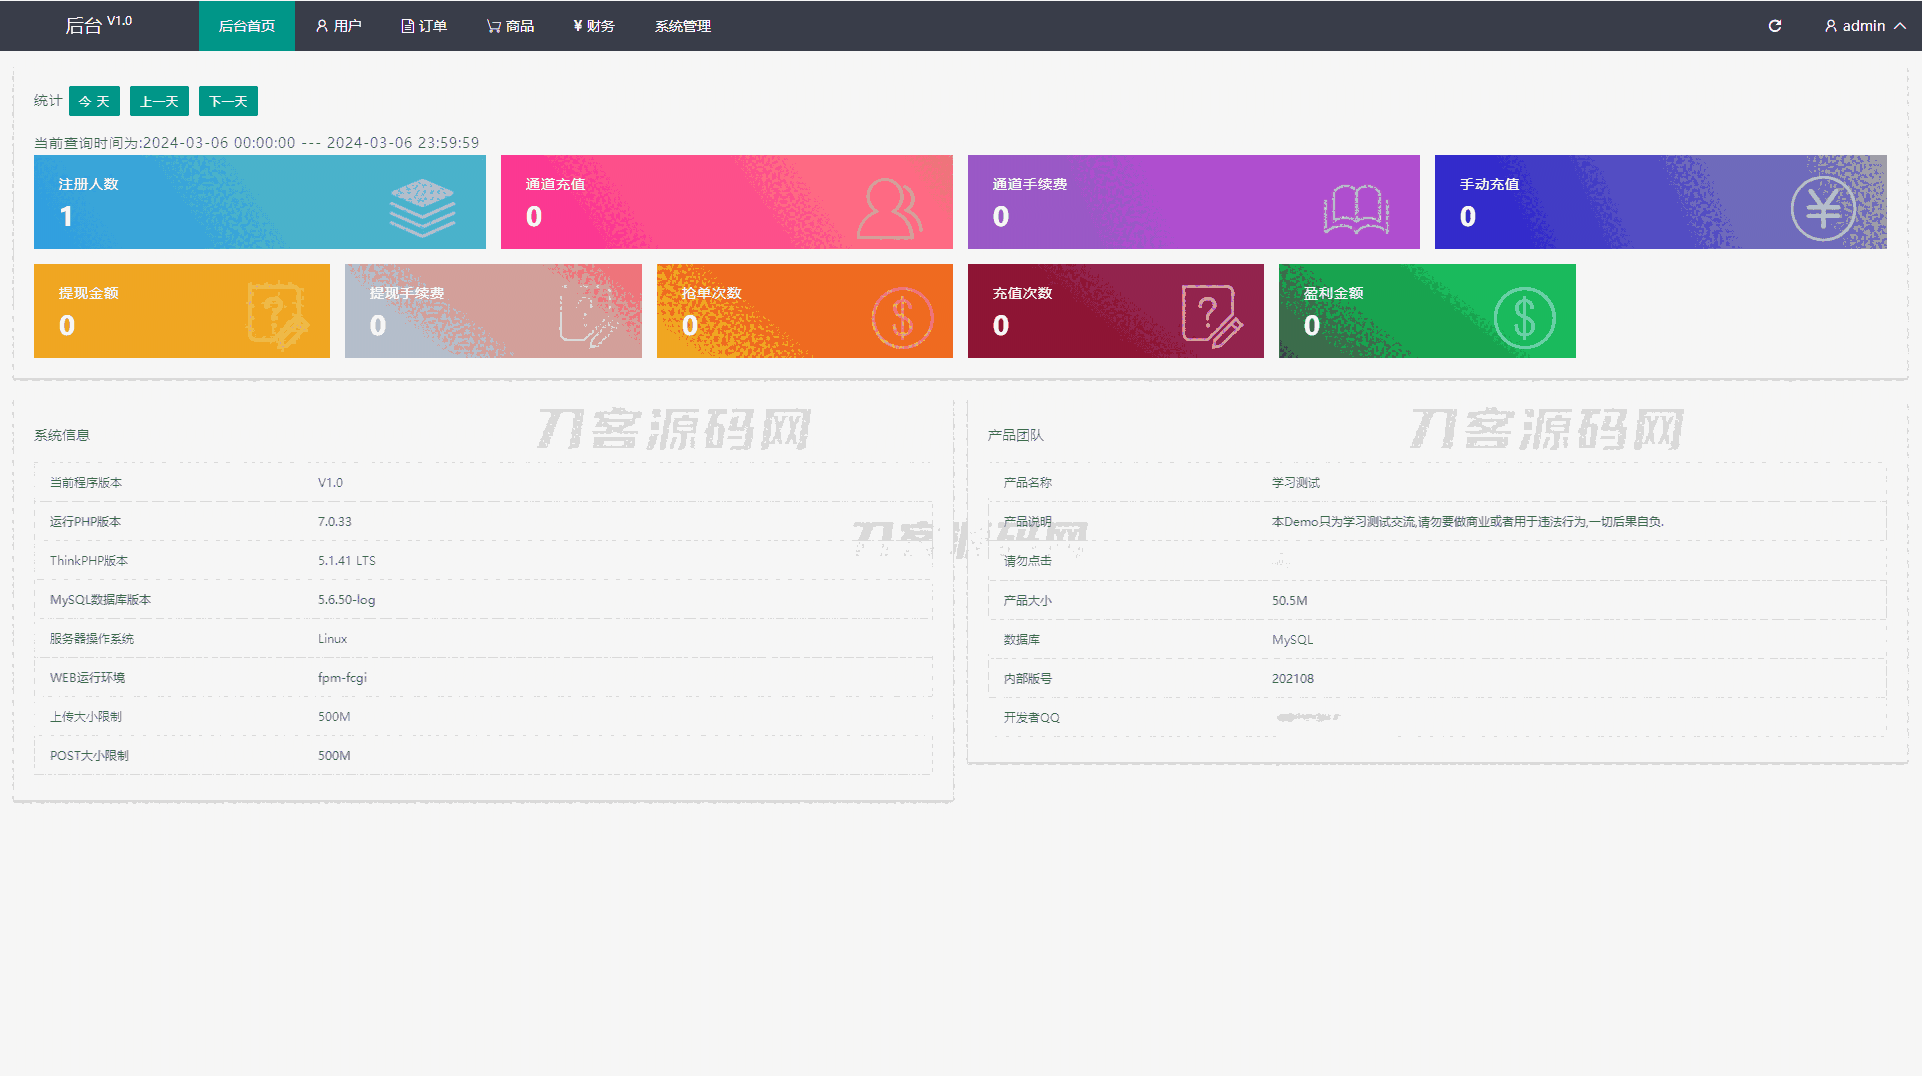Viewport: 1922px width, 1076px height.
Task: Click the stacked layers icon on 注册人数 card
Action: click(422, 207)
